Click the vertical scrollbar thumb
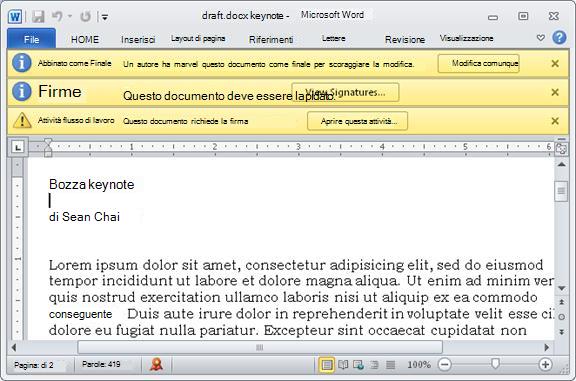This screenshot has width=576, height=381. coord(561,191)
